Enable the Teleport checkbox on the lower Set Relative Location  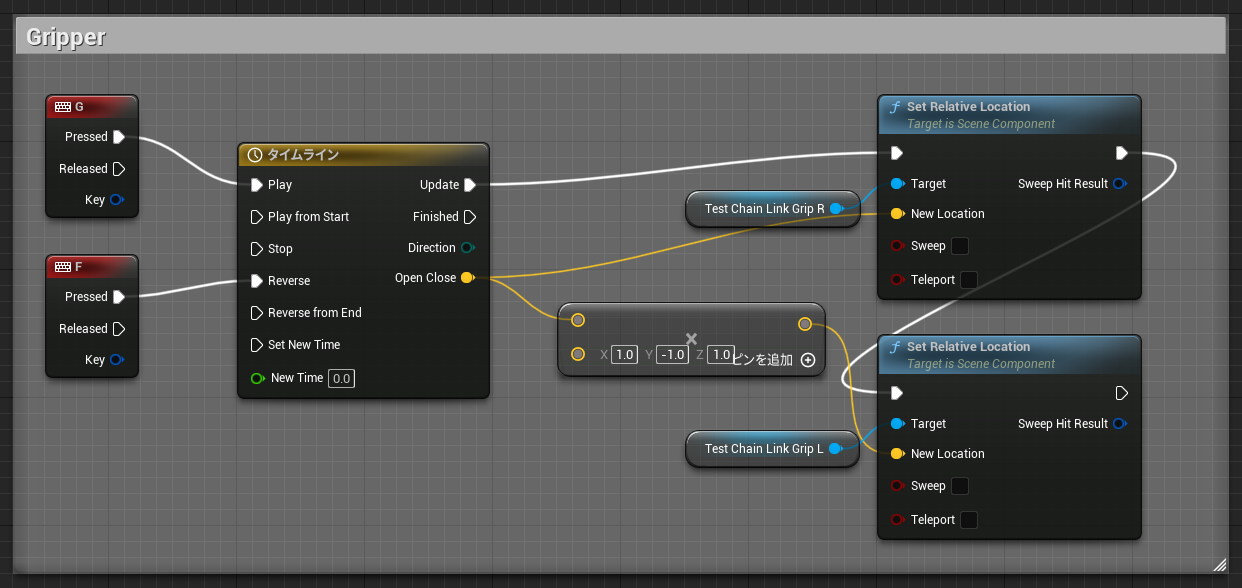click(966, 519)
